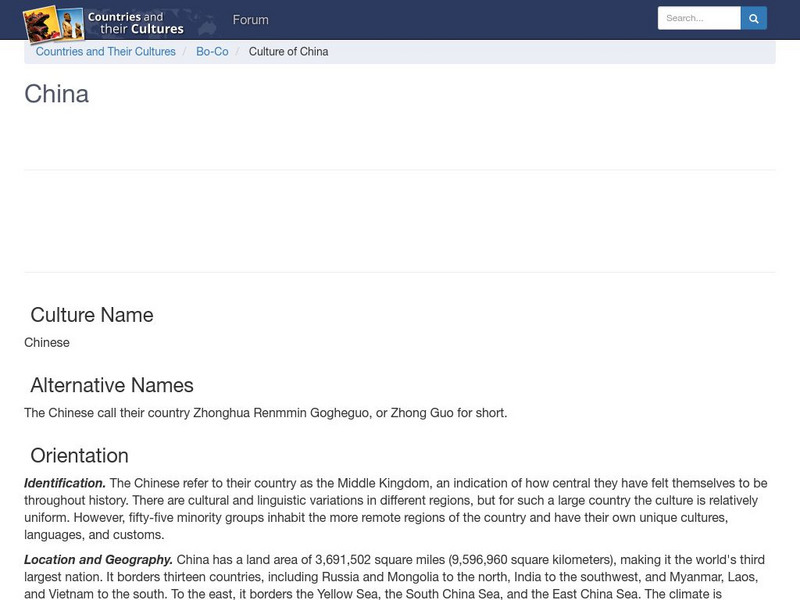Click the Culture of China breadcrumb text
This screenshot has width=800, height=600.
tap(288, 52)
